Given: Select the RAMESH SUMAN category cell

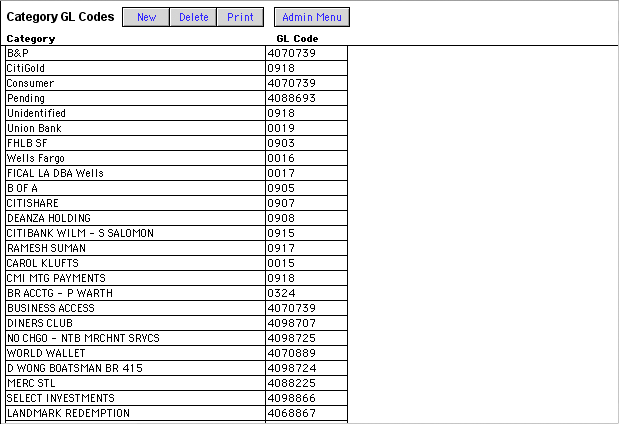Looking at the screenshot, I should pos(135,248).
